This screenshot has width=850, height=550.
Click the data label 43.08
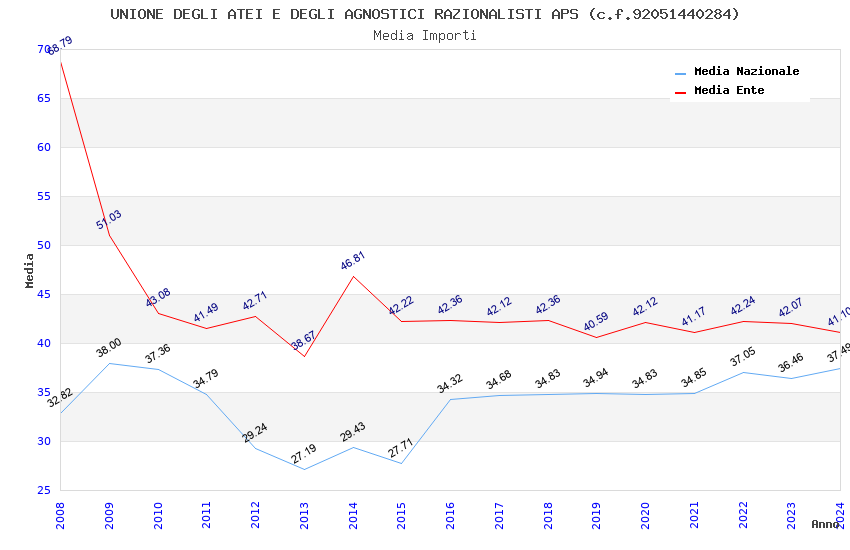[158, 297]
